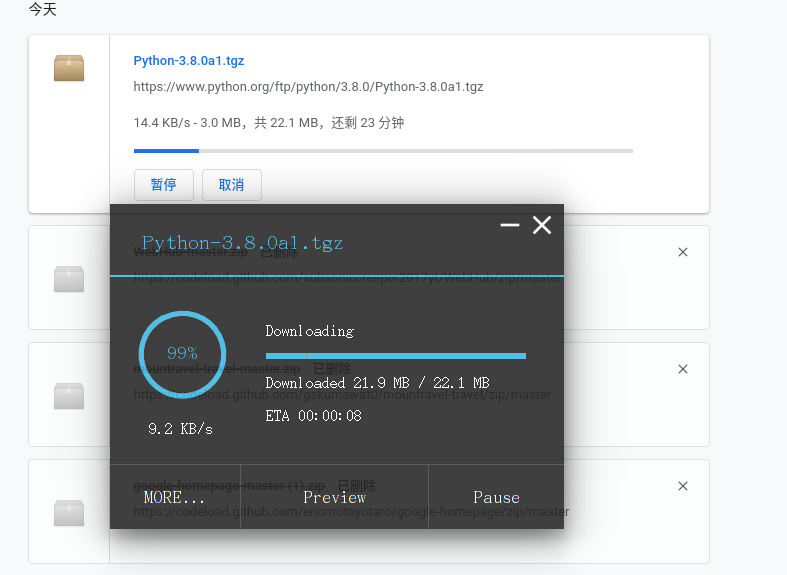Click the Python-3.8.0a1.tgz package icon
Screen dimensions: 787x575
69,68
